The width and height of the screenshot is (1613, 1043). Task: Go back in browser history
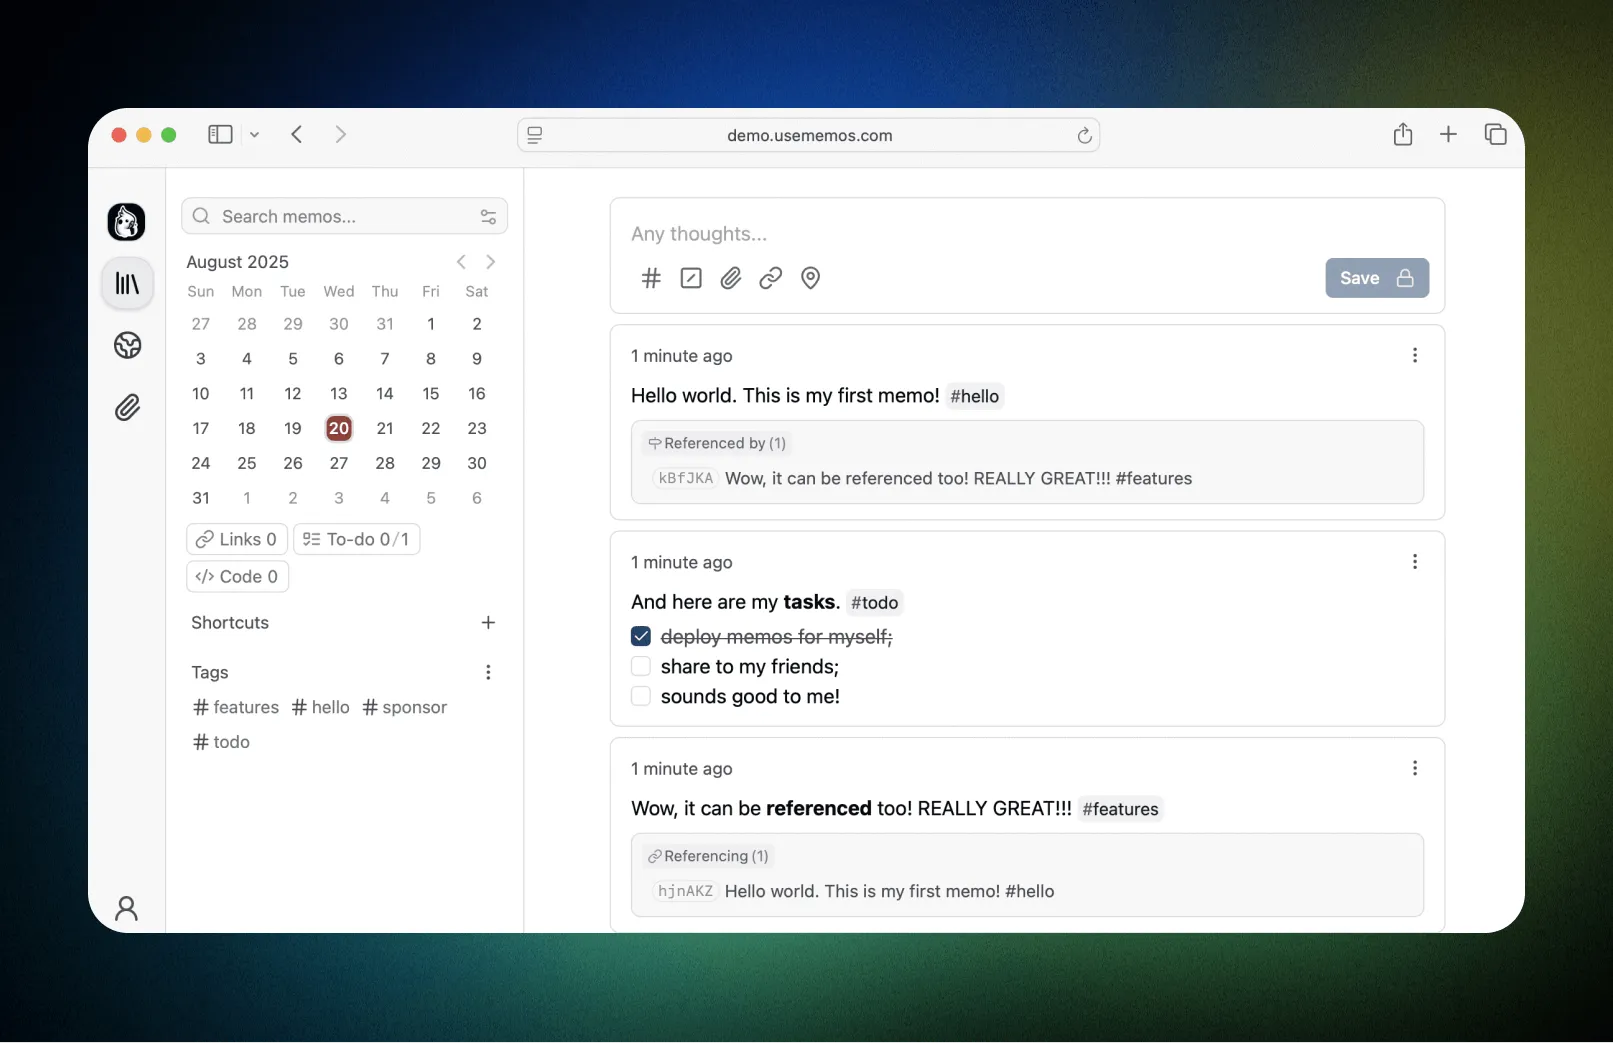[297, 134]
